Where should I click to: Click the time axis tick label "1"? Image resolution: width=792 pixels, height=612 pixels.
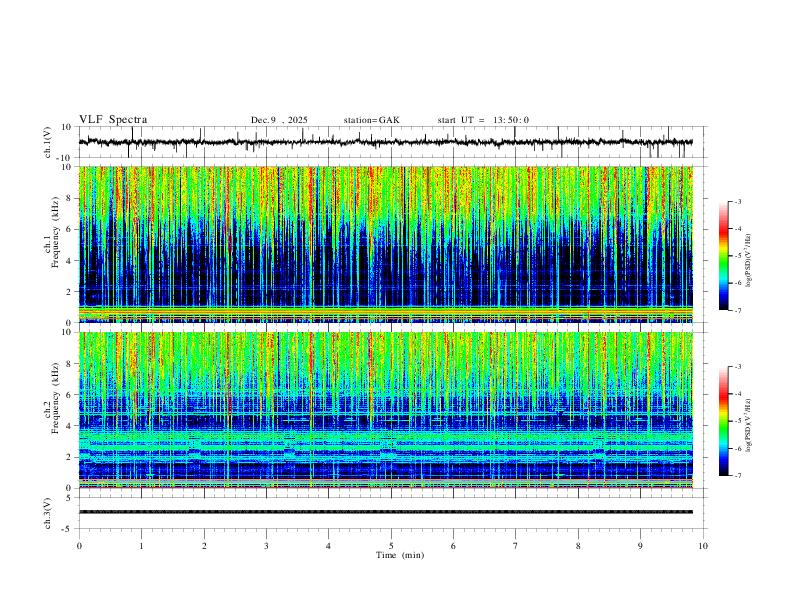click(x=141, y=546)
